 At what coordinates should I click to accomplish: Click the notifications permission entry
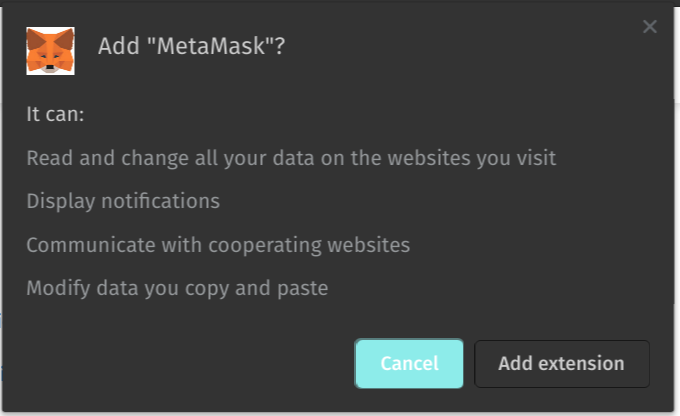[x=123, y=201]
